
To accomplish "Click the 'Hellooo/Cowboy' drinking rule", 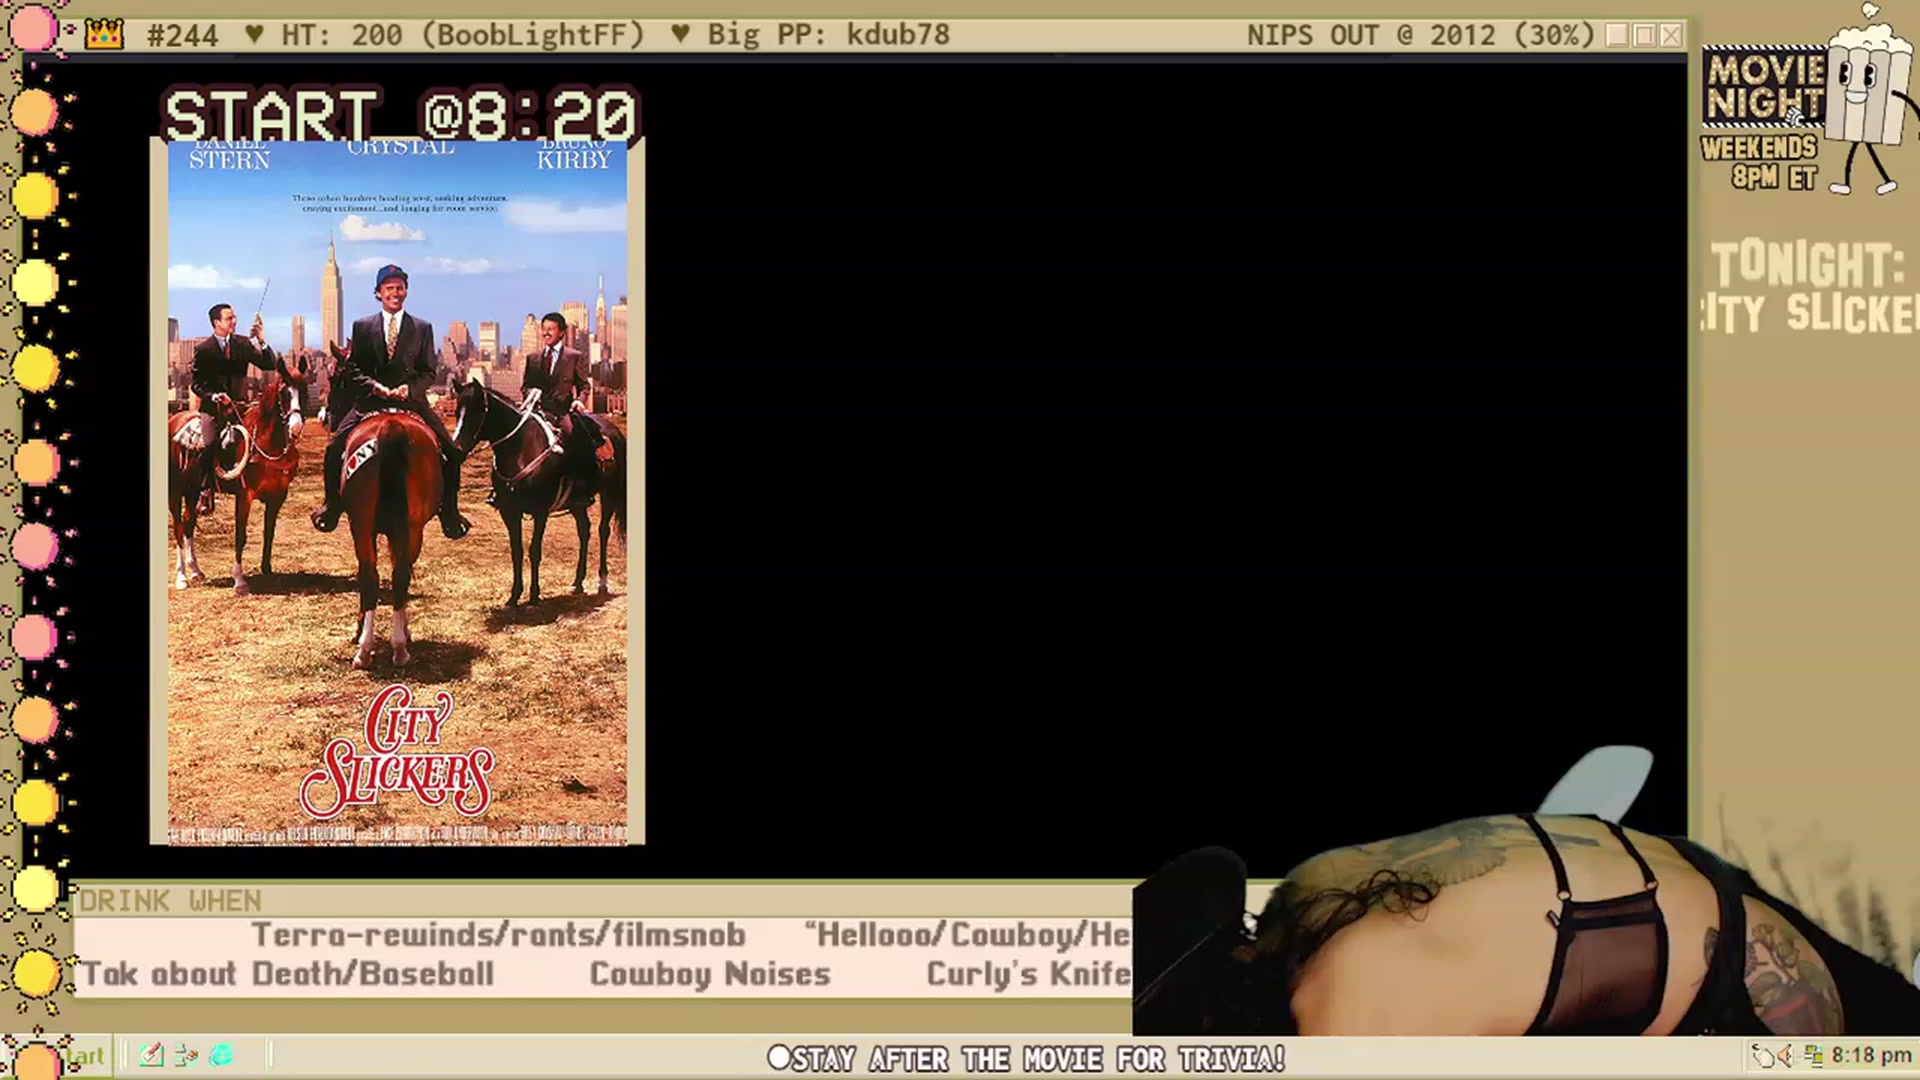I will (x=968, y=935).
